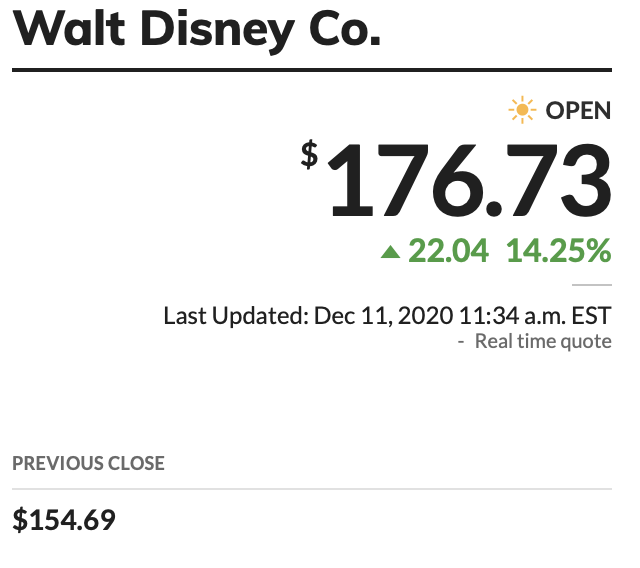Click the short gray divider under percentage
Screen dimensions: 640x568
591,285
